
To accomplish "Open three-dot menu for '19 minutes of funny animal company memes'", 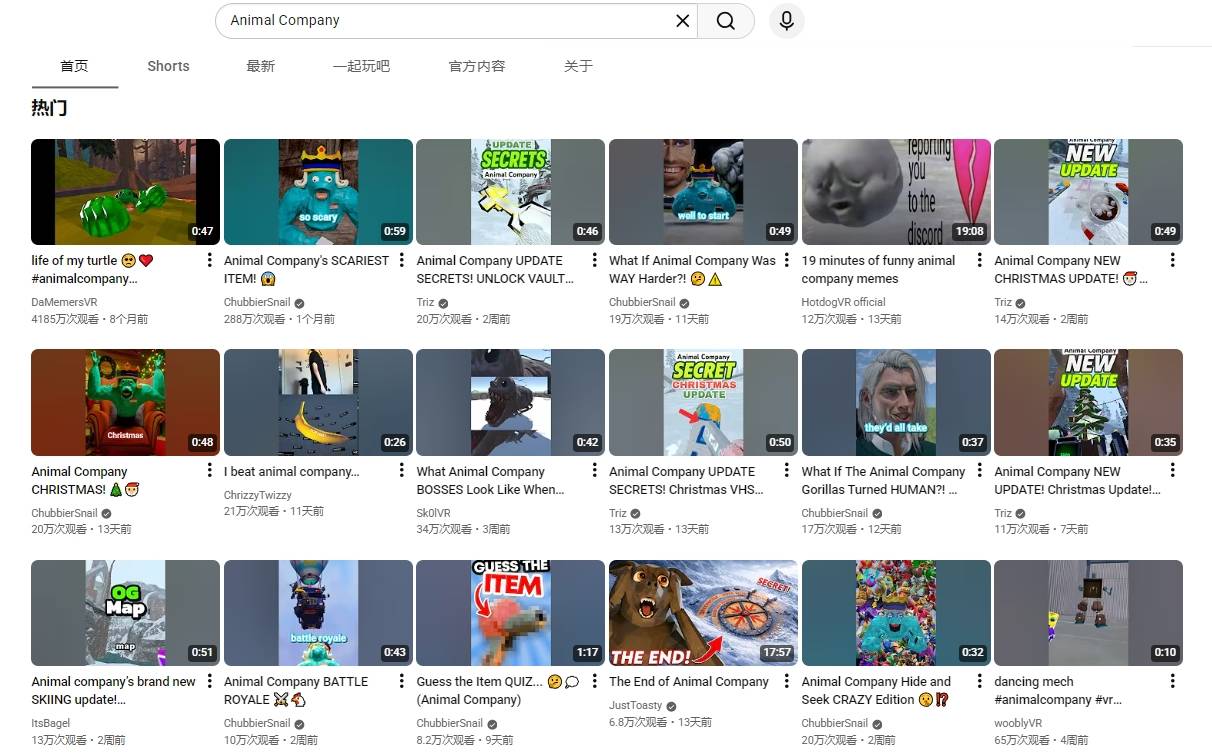I will tap(980, 261).
